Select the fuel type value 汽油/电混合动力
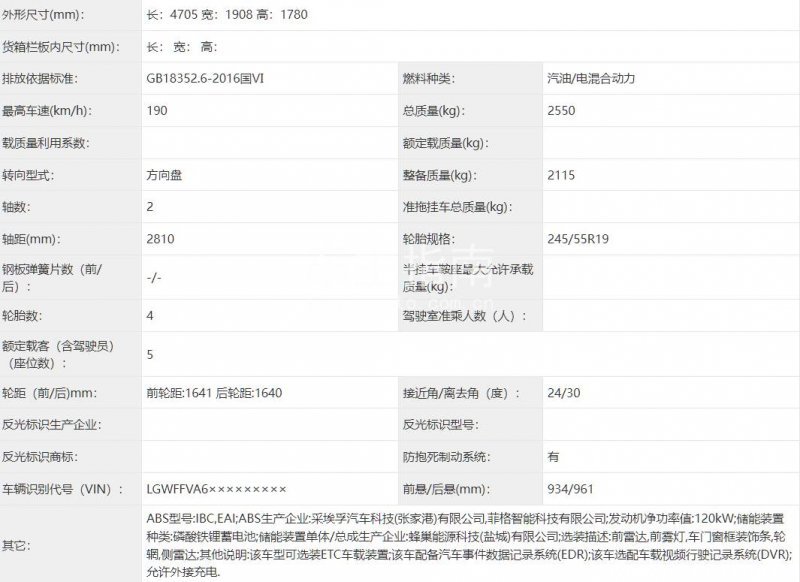 [591, 78]
